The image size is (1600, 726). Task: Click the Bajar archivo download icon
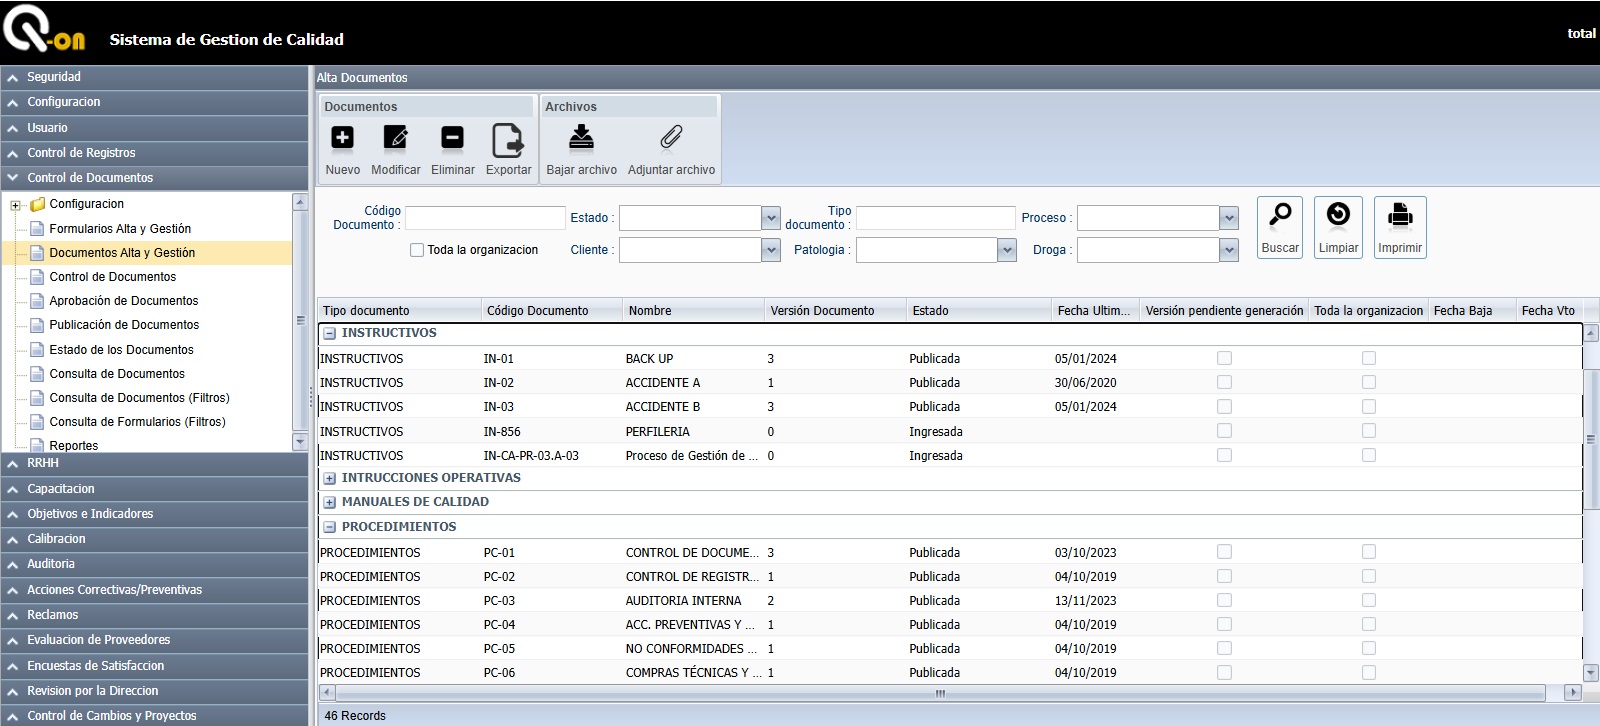[x=581, y=137]
